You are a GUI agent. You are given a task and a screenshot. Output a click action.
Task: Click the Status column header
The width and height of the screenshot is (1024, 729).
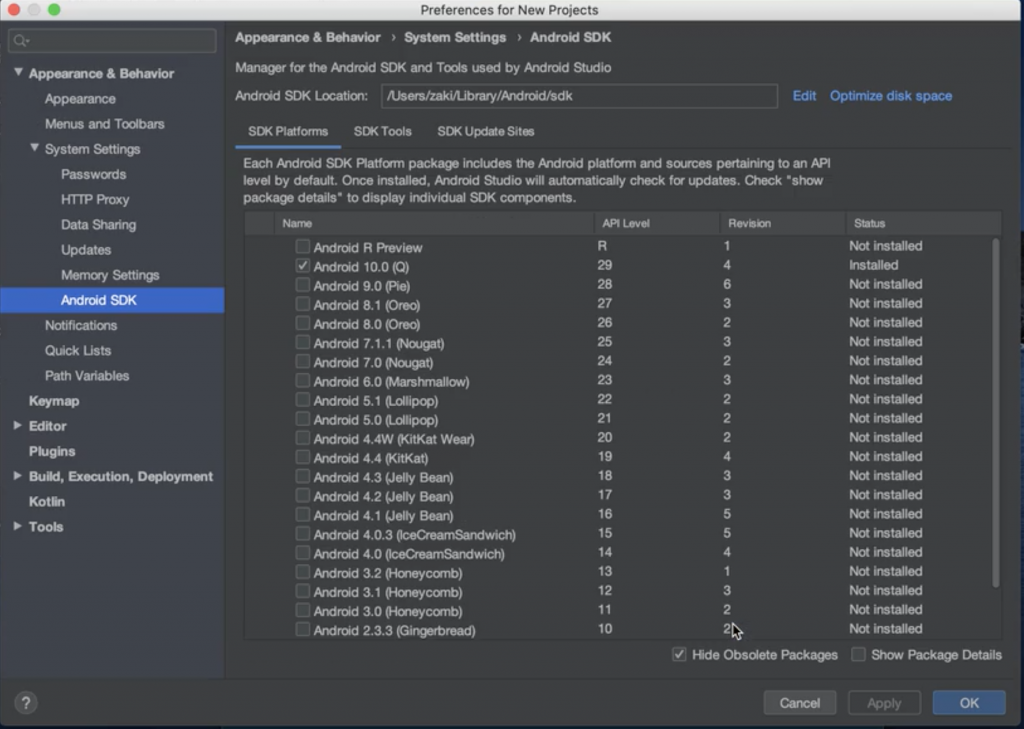click(923, 223)
